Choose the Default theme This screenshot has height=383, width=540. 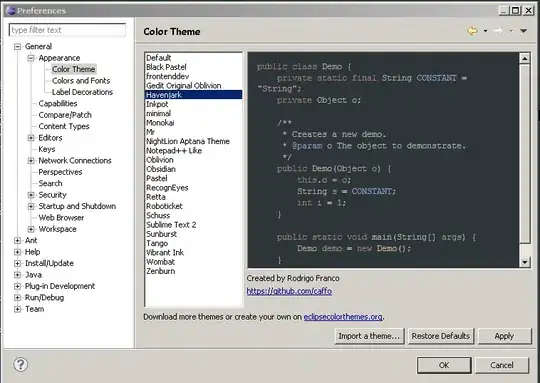click(193, 58)
